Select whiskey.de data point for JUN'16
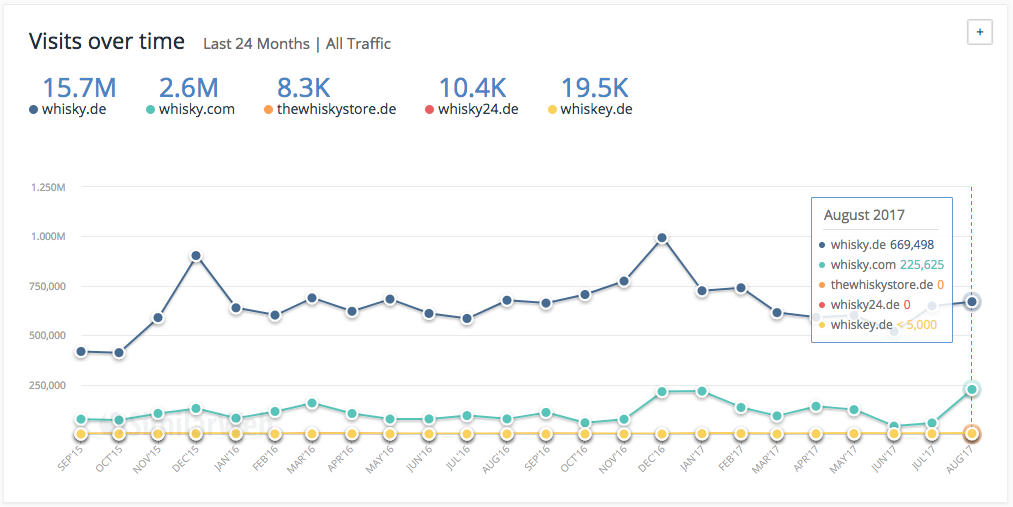1013x507 pixels. click(428, 434)
